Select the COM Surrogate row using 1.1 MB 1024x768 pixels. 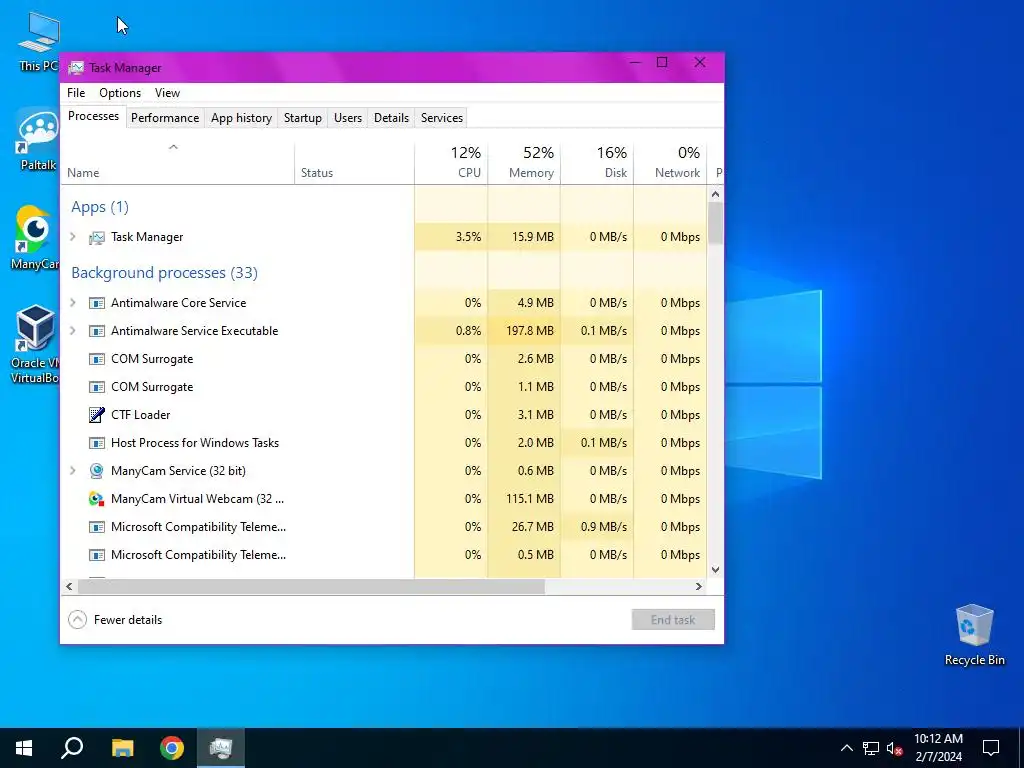(384, 387)
